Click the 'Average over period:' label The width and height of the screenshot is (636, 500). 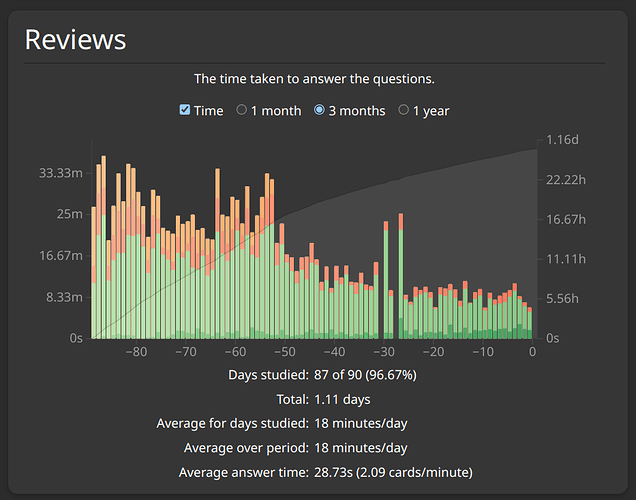[x=246, y=448]
